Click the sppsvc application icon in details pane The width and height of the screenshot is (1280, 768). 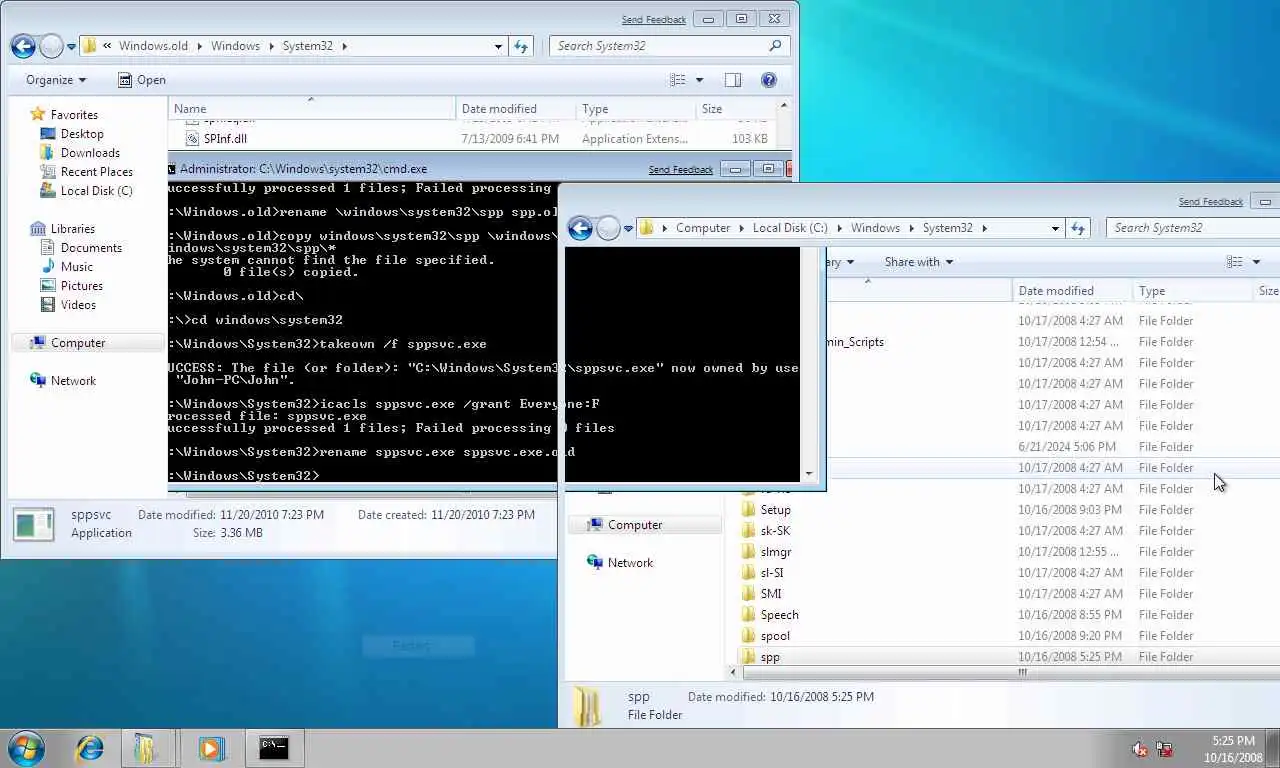point(33,524)
